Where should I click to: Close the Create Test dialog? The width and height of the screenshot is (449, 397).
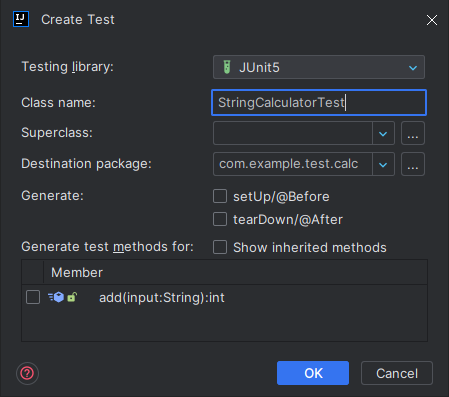432,20
